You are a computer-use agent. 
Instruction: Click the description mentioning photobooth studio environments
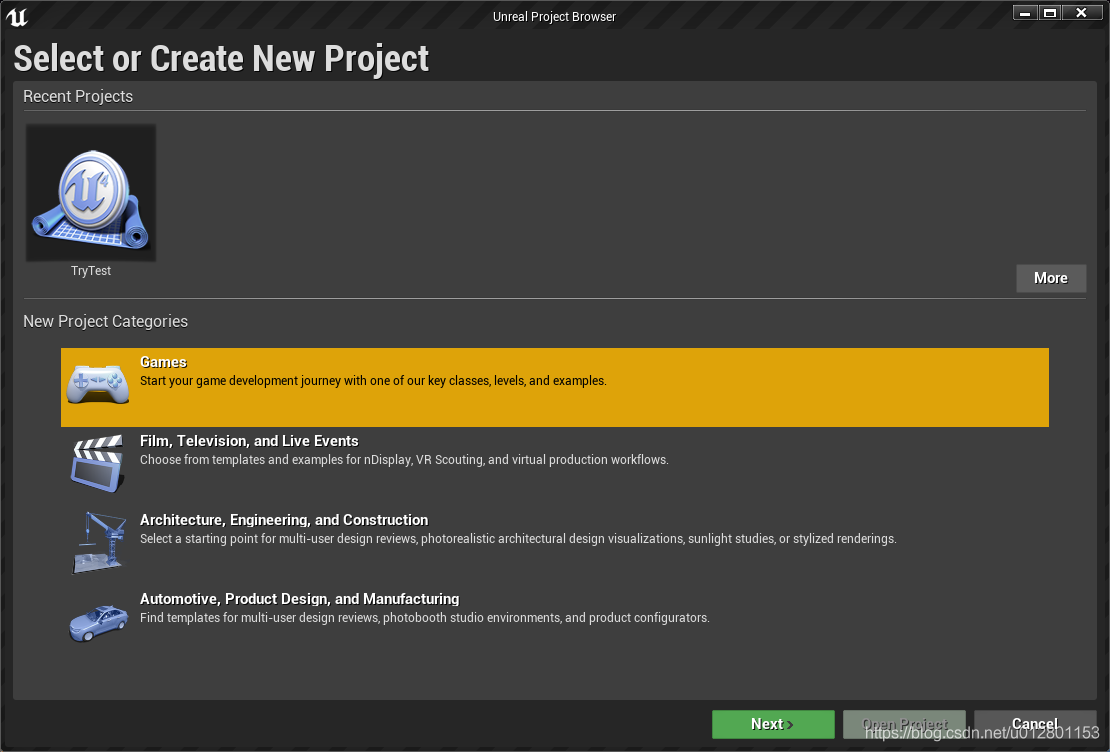pyautogui.click(x=425, y=617)
